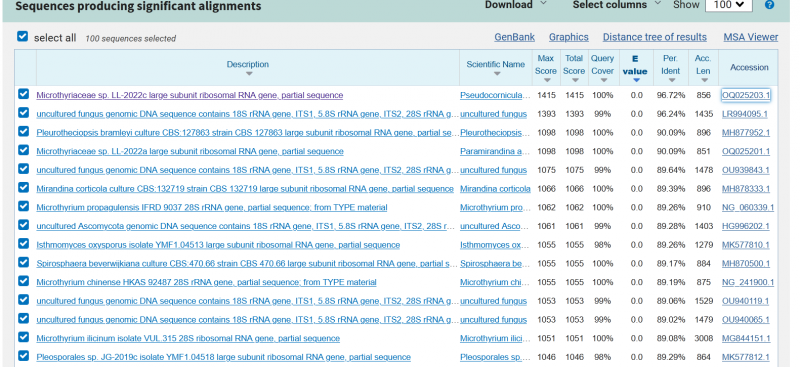
Task: Uncheck the Microthyriaceae sp. LL-2022c row checkbox
Action: point(23,94)
